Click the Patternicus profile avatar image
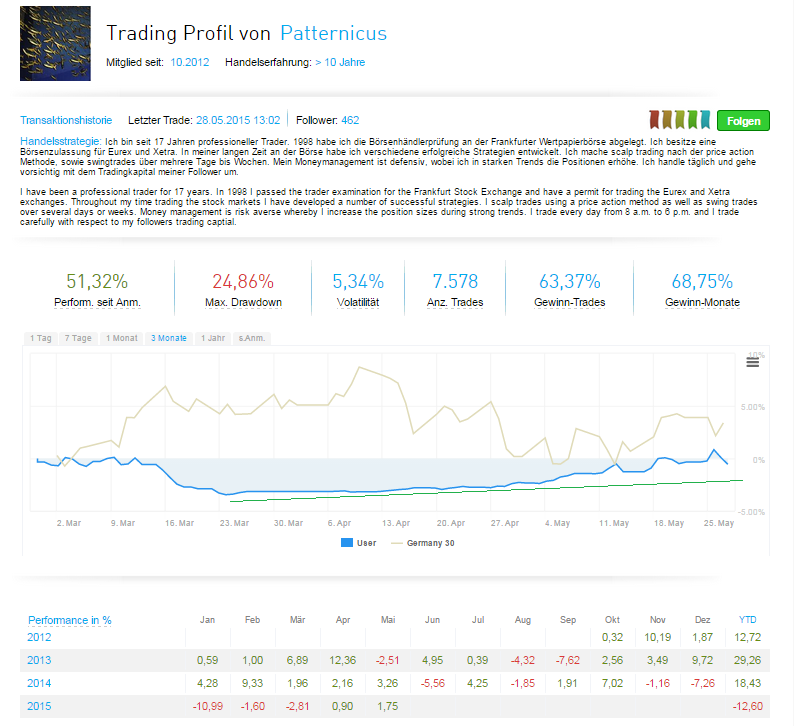This screenshot has width=803, height=726. 55,44
